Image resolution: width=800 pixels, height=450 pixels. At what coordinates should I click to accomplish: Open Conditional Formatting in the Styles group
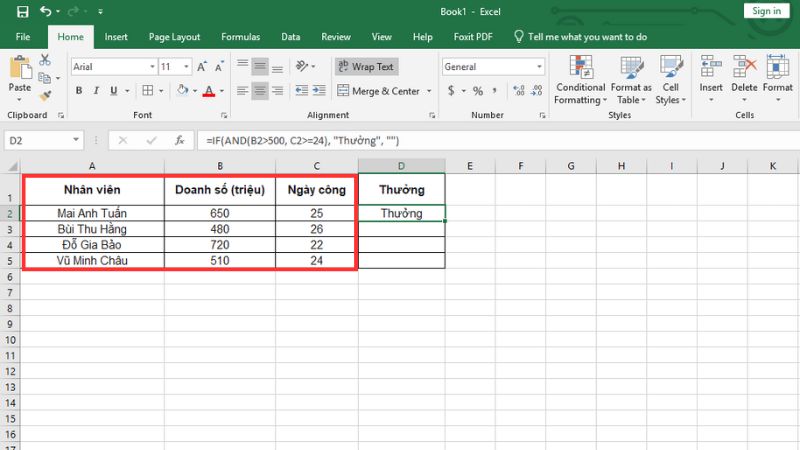580,80
